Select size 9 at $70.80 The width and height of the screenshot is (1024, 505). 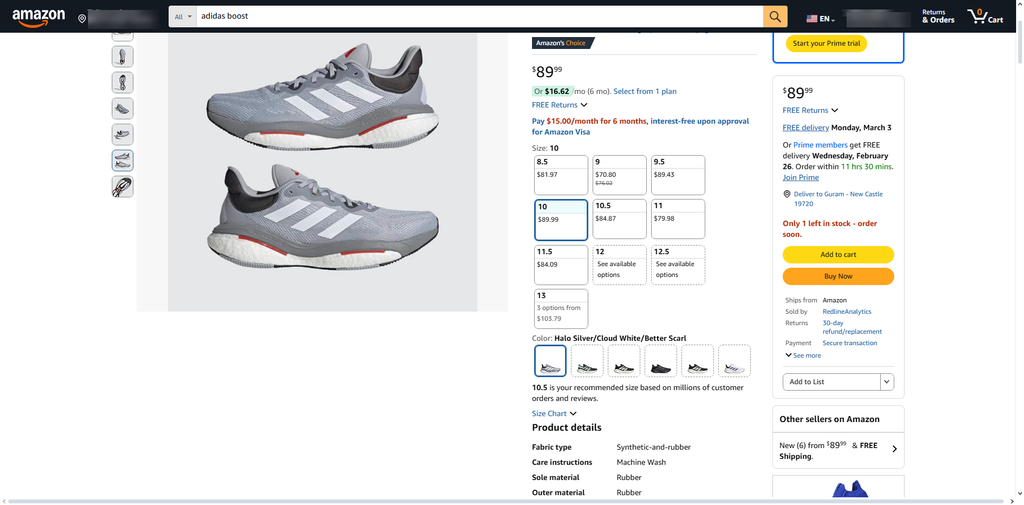[x=619, y=175]
